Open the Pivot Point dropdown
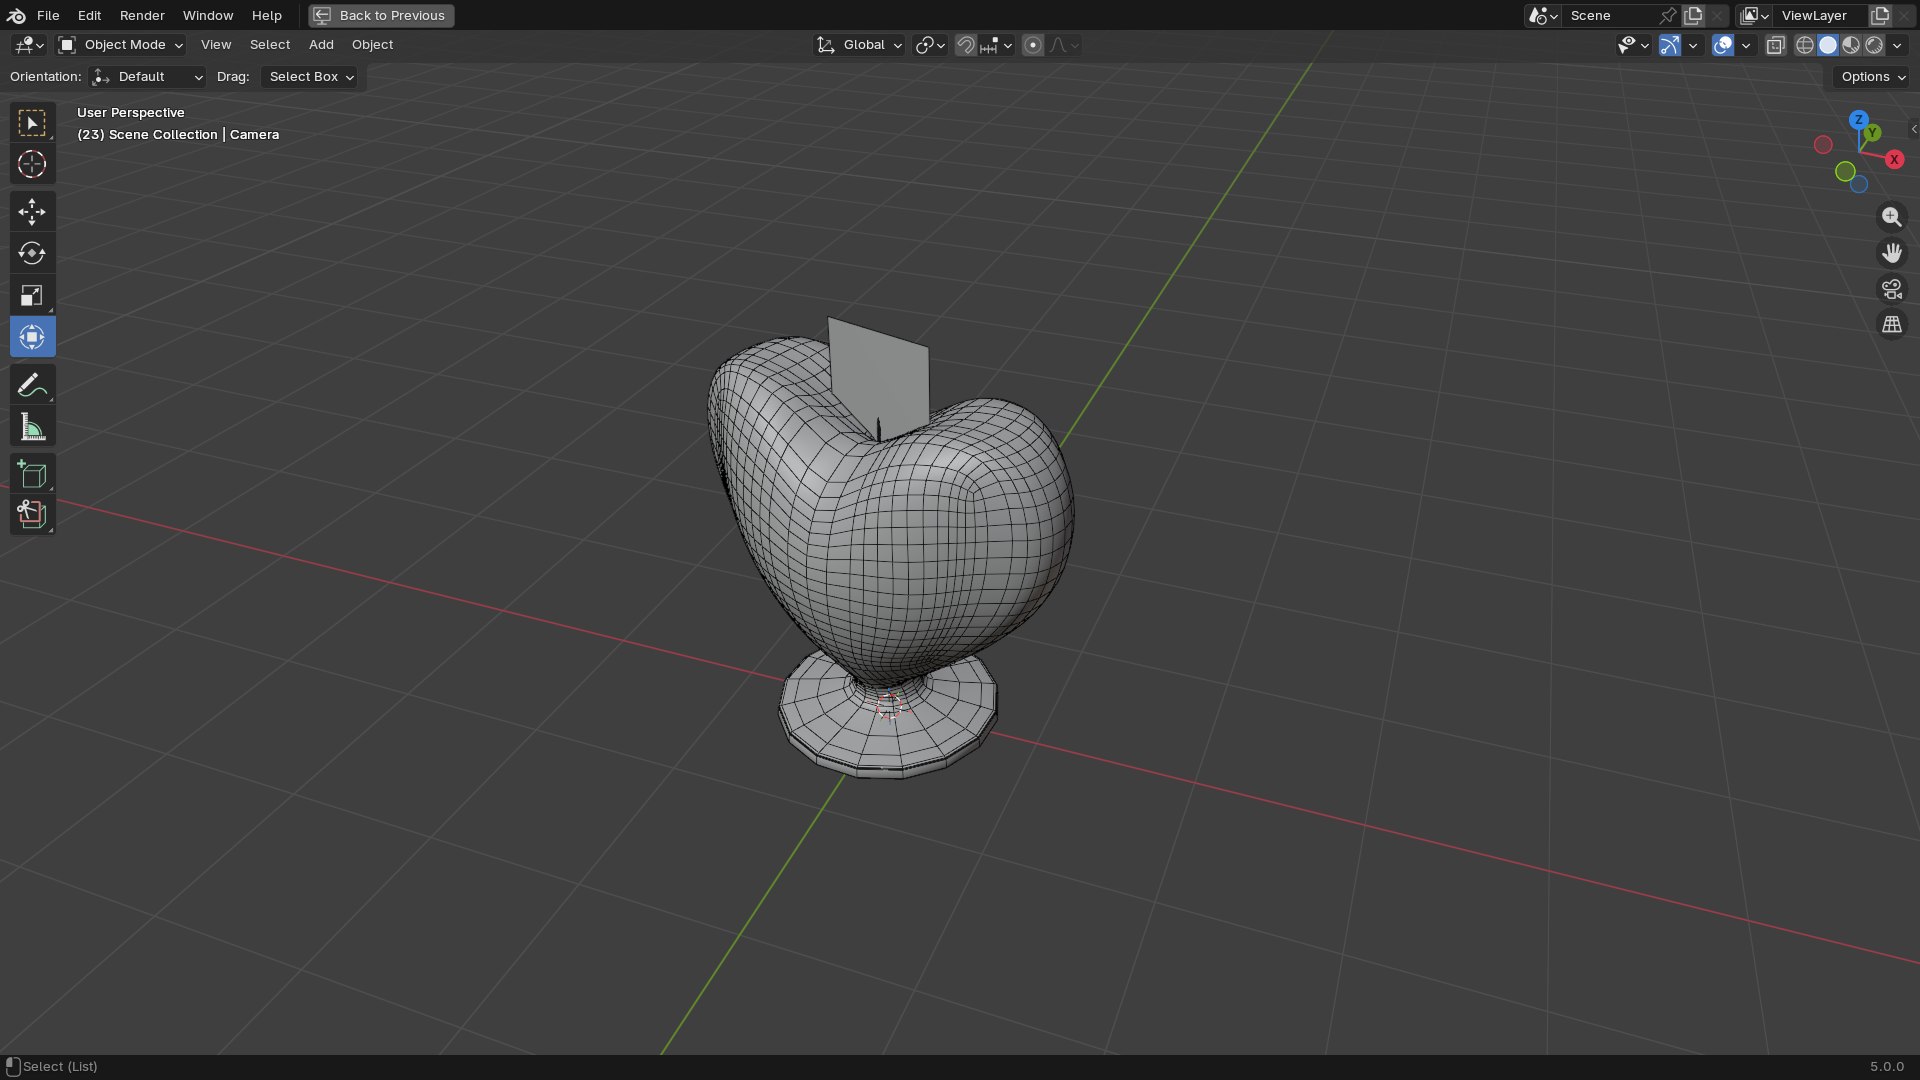This screenshot has height=1080, width=1920. coord(930,45)
